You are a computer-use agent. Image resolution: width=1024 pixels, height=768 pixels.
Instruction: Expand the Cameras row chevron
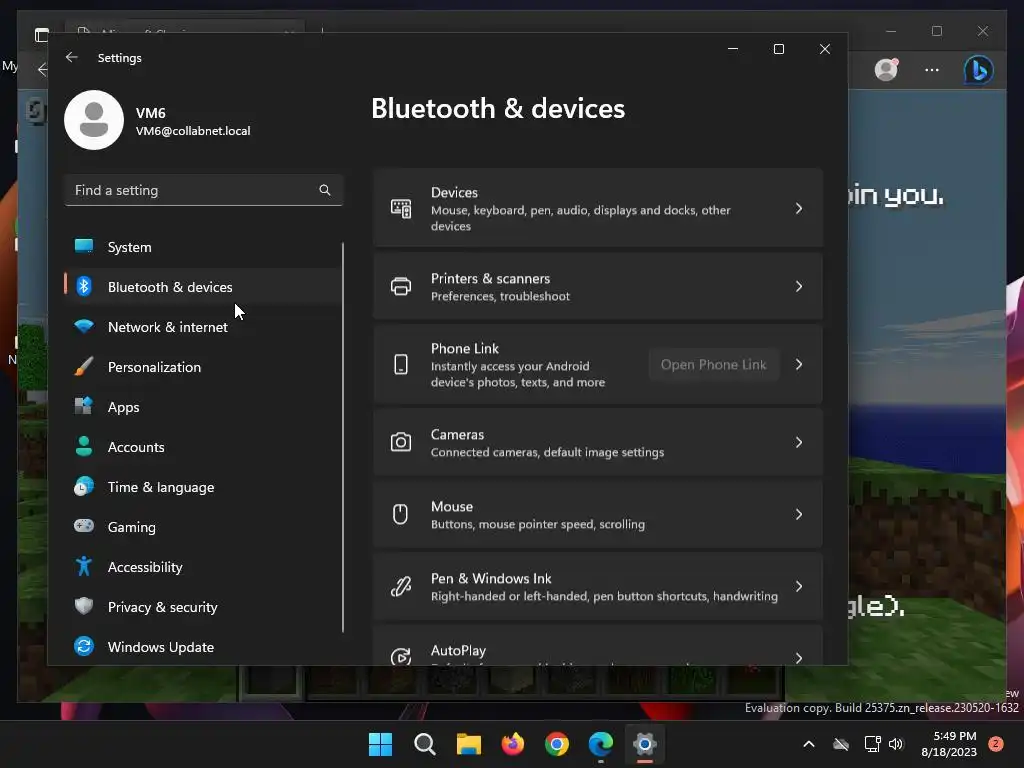pos(799,442)
